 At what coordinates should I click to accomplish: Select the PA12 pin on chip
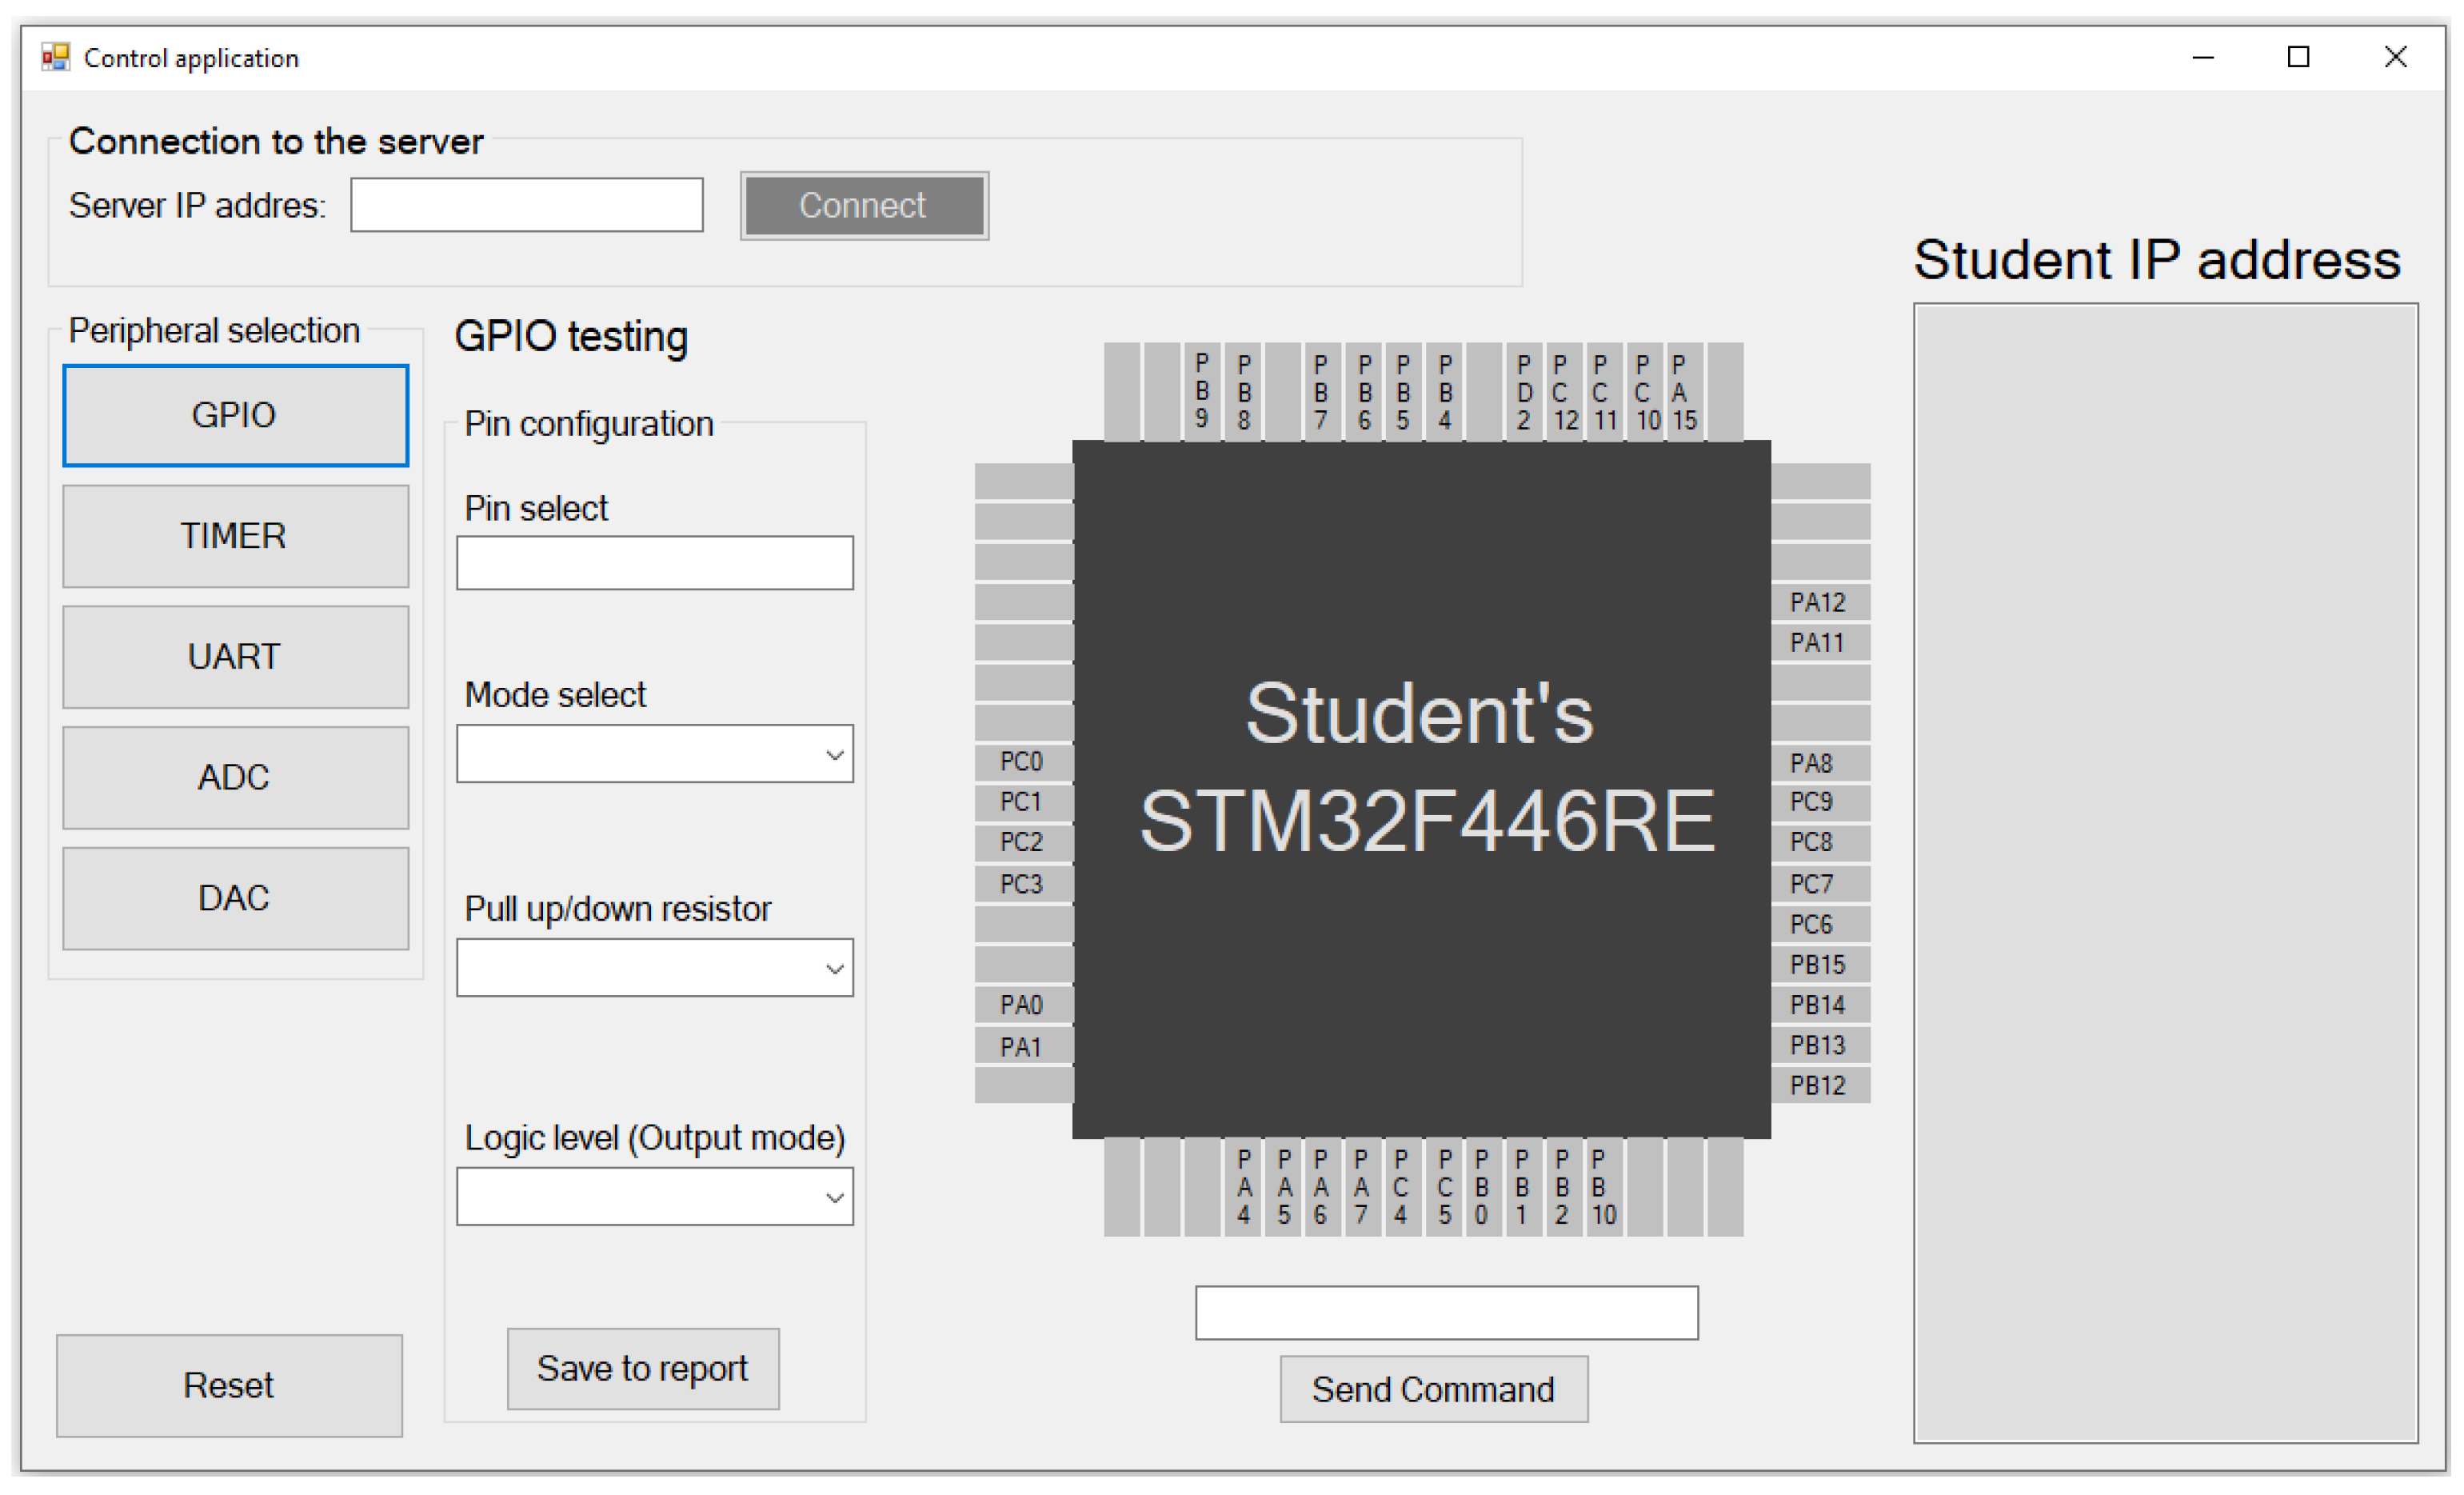pos(1819,602)
